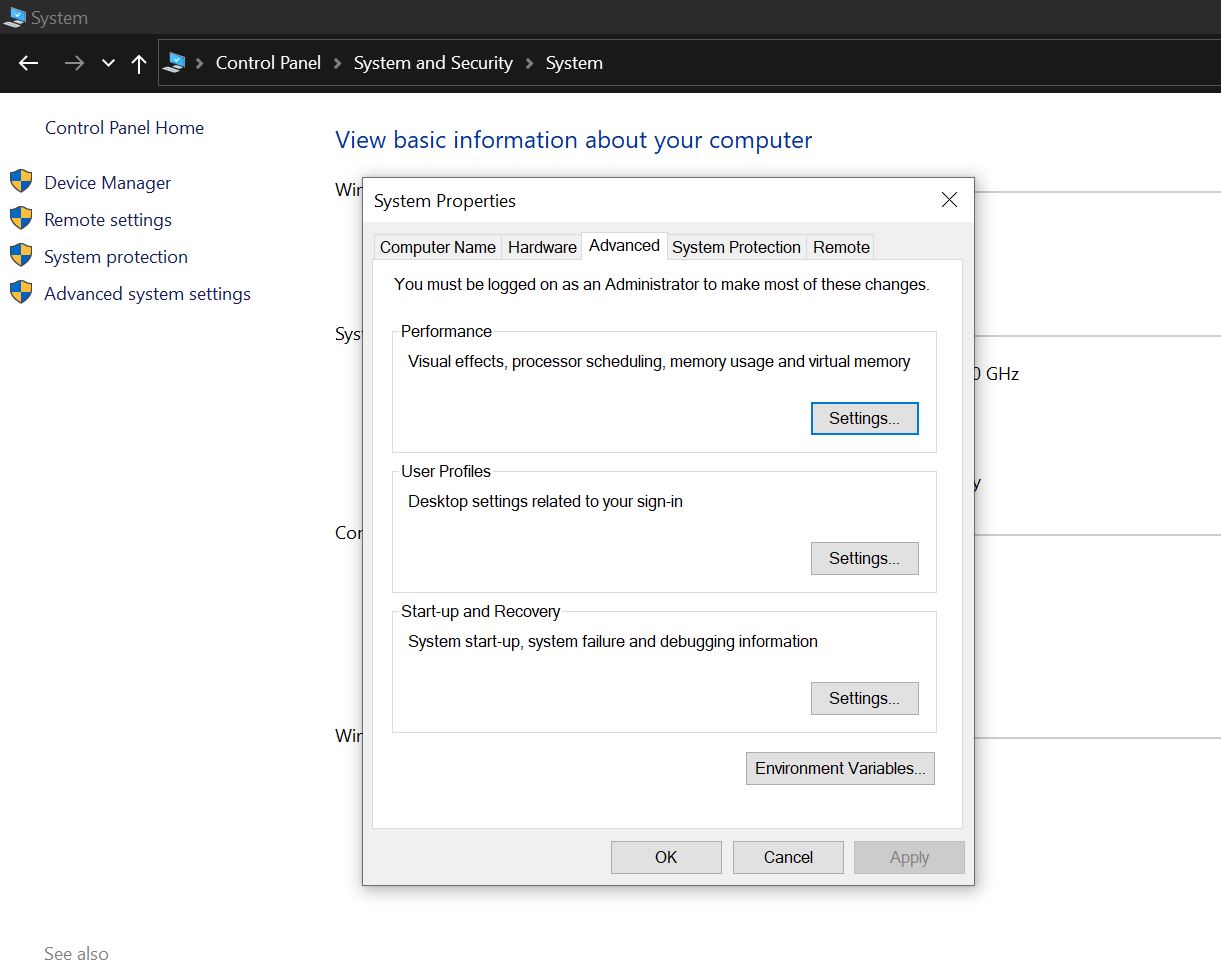
Task: Click the up-one-level arrow in the toolbar
Action: (x=138, y=63)
